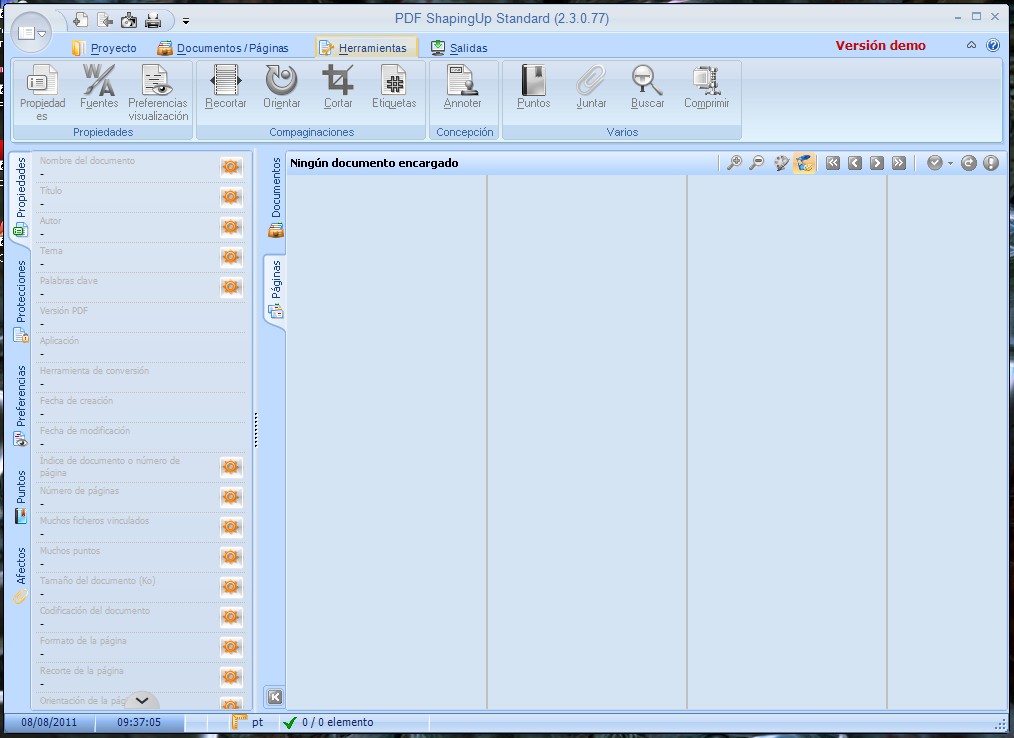This screenshot has height=738, width=1014.
Task: Click the zoom in magnifier icon
Action: [x=734, y=163]
